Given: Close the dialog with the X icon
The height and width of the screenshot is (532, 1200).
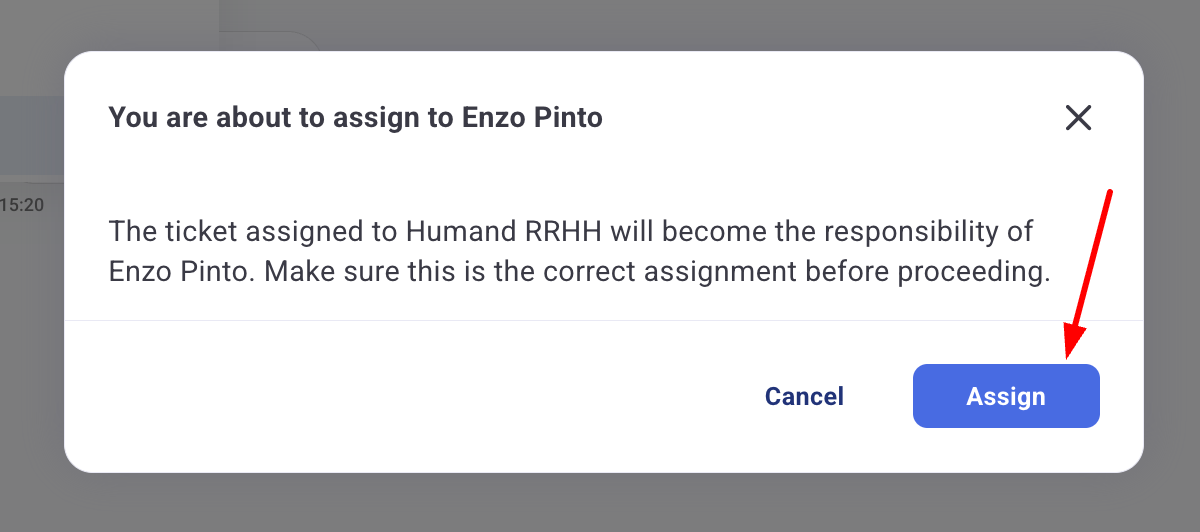Looking at the screenshot, I should pyautogui.click(x=1078, y=118).
